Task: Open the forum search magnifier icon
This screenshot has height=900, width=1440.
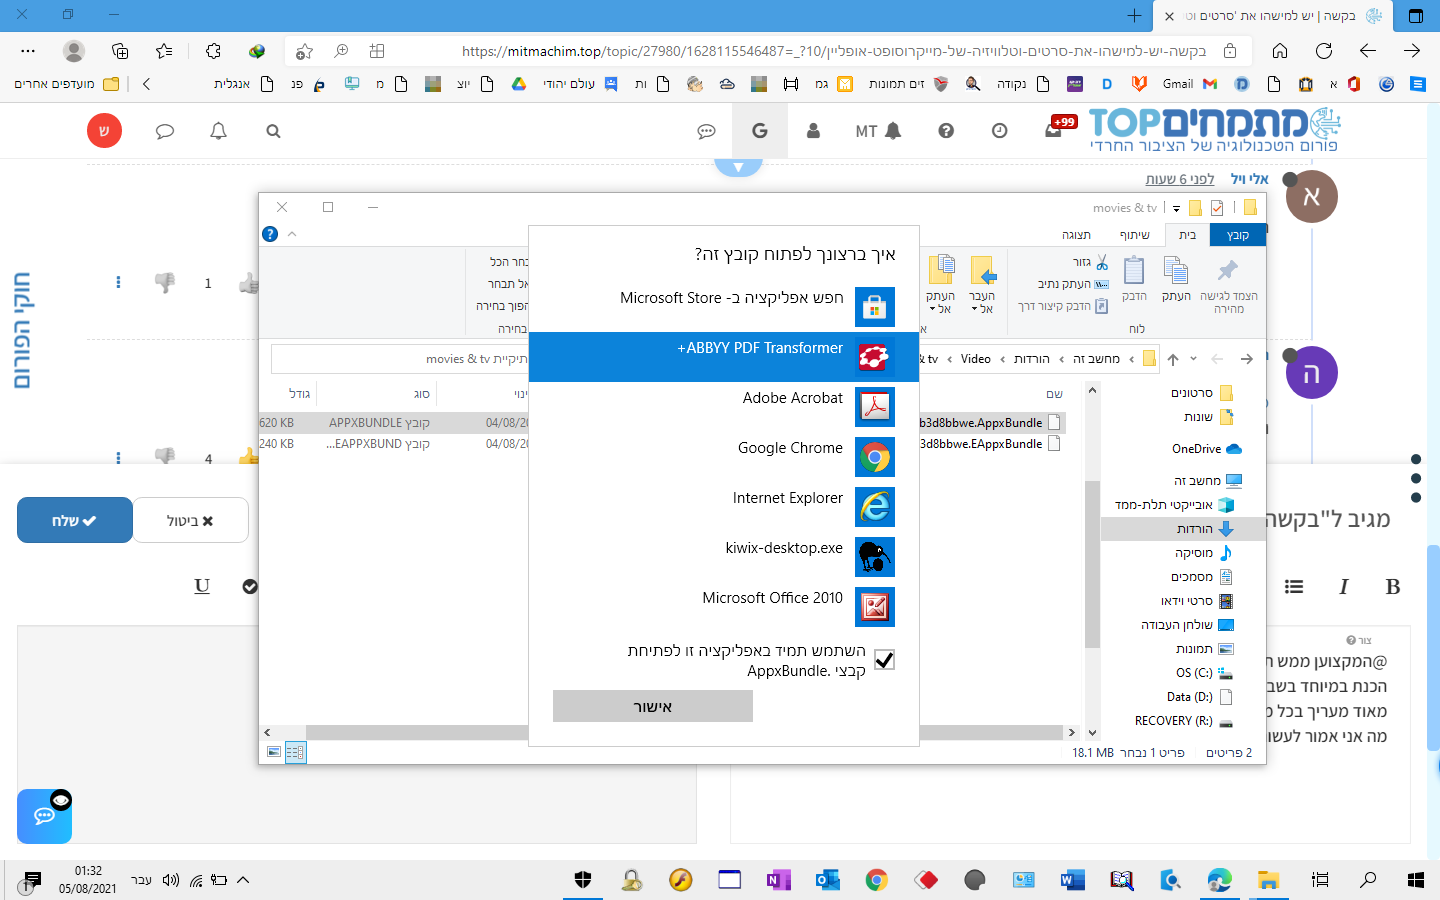Action: pyautogui.click(x=273, y=131)
